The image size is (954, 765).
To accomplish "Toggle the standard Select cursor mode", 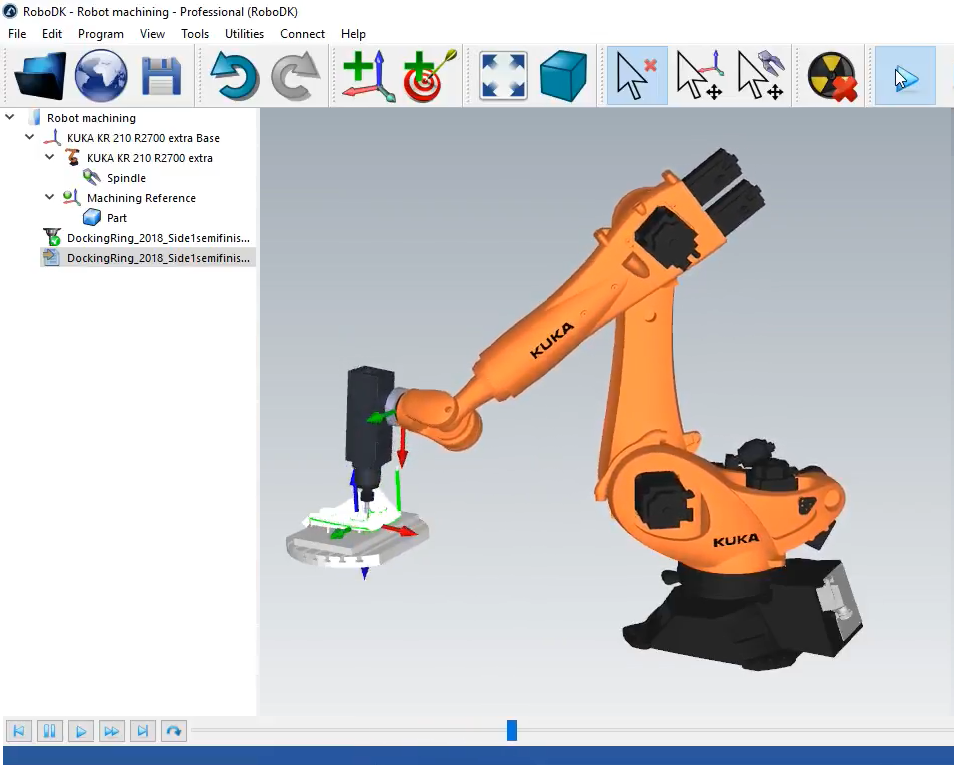I will coord(636,75).
